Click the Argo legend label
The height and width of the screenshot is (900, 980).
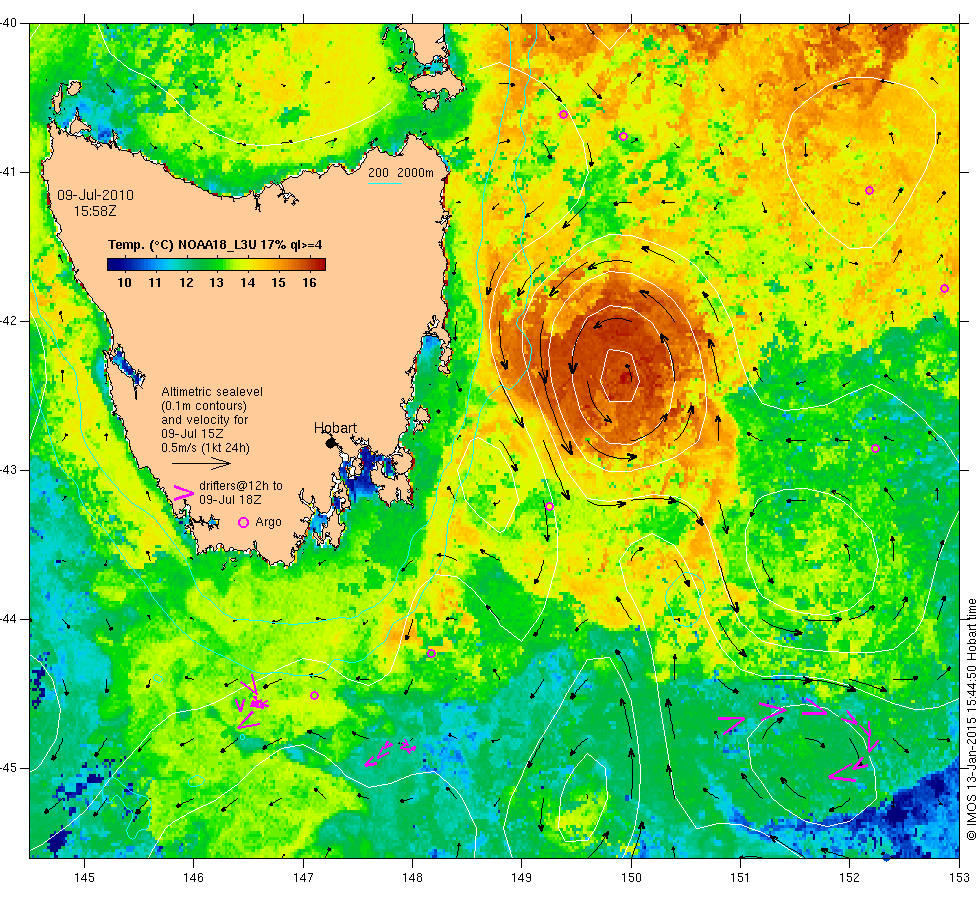[268, 522]
